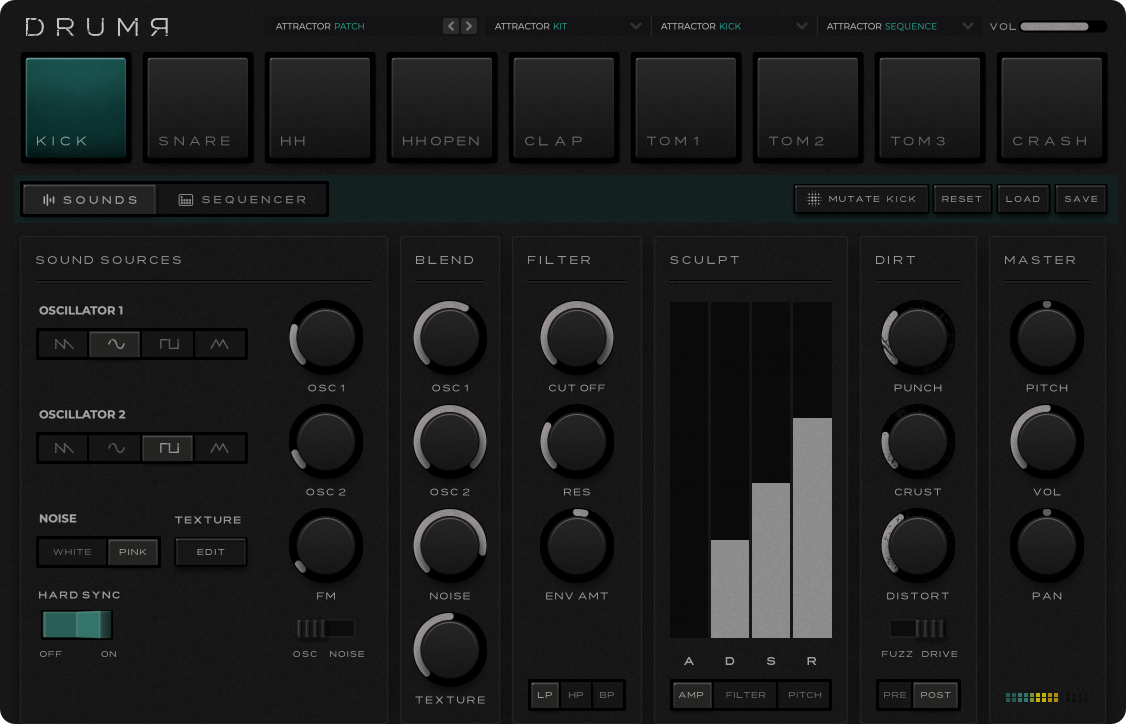This screenshot has width=1126, height=724.
Task: Set dirt routing to Pre
Action: point(895,695)
